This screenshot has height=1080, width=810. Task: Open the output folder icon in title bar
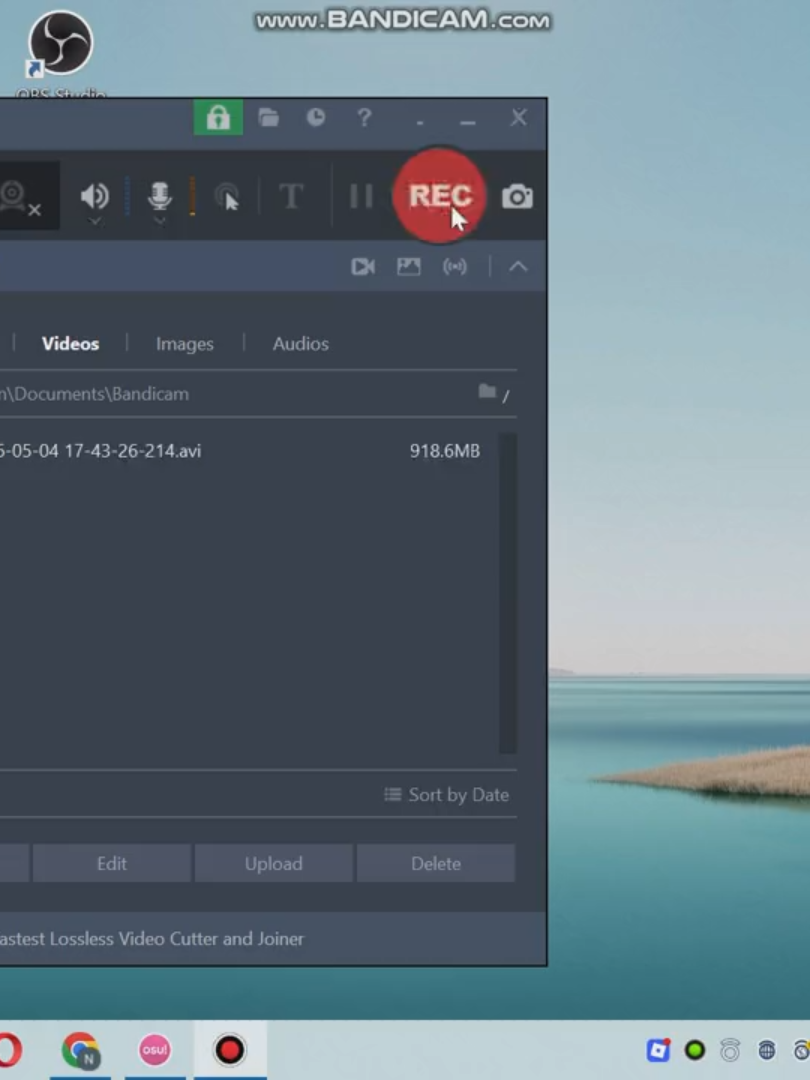coord(269,118)
